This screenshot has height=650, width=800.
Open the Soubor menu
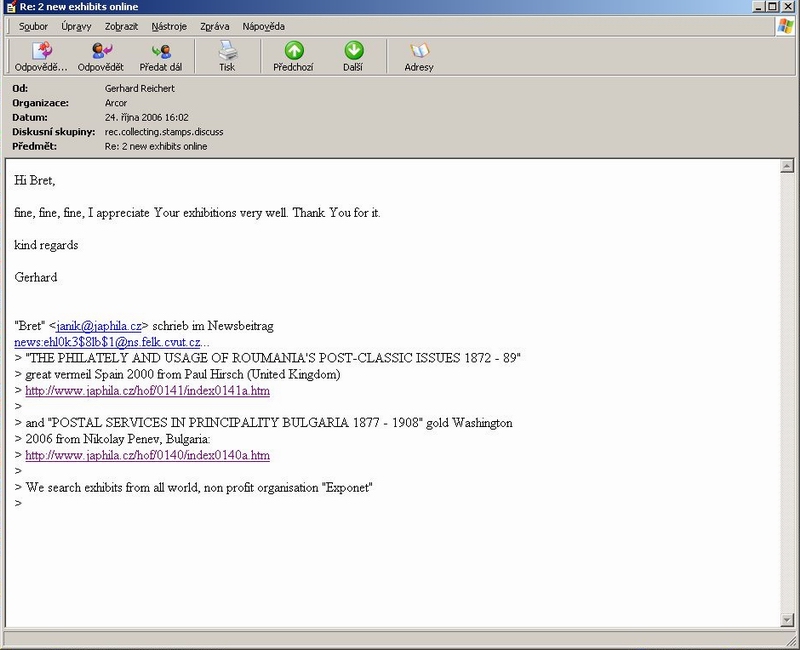33,27
